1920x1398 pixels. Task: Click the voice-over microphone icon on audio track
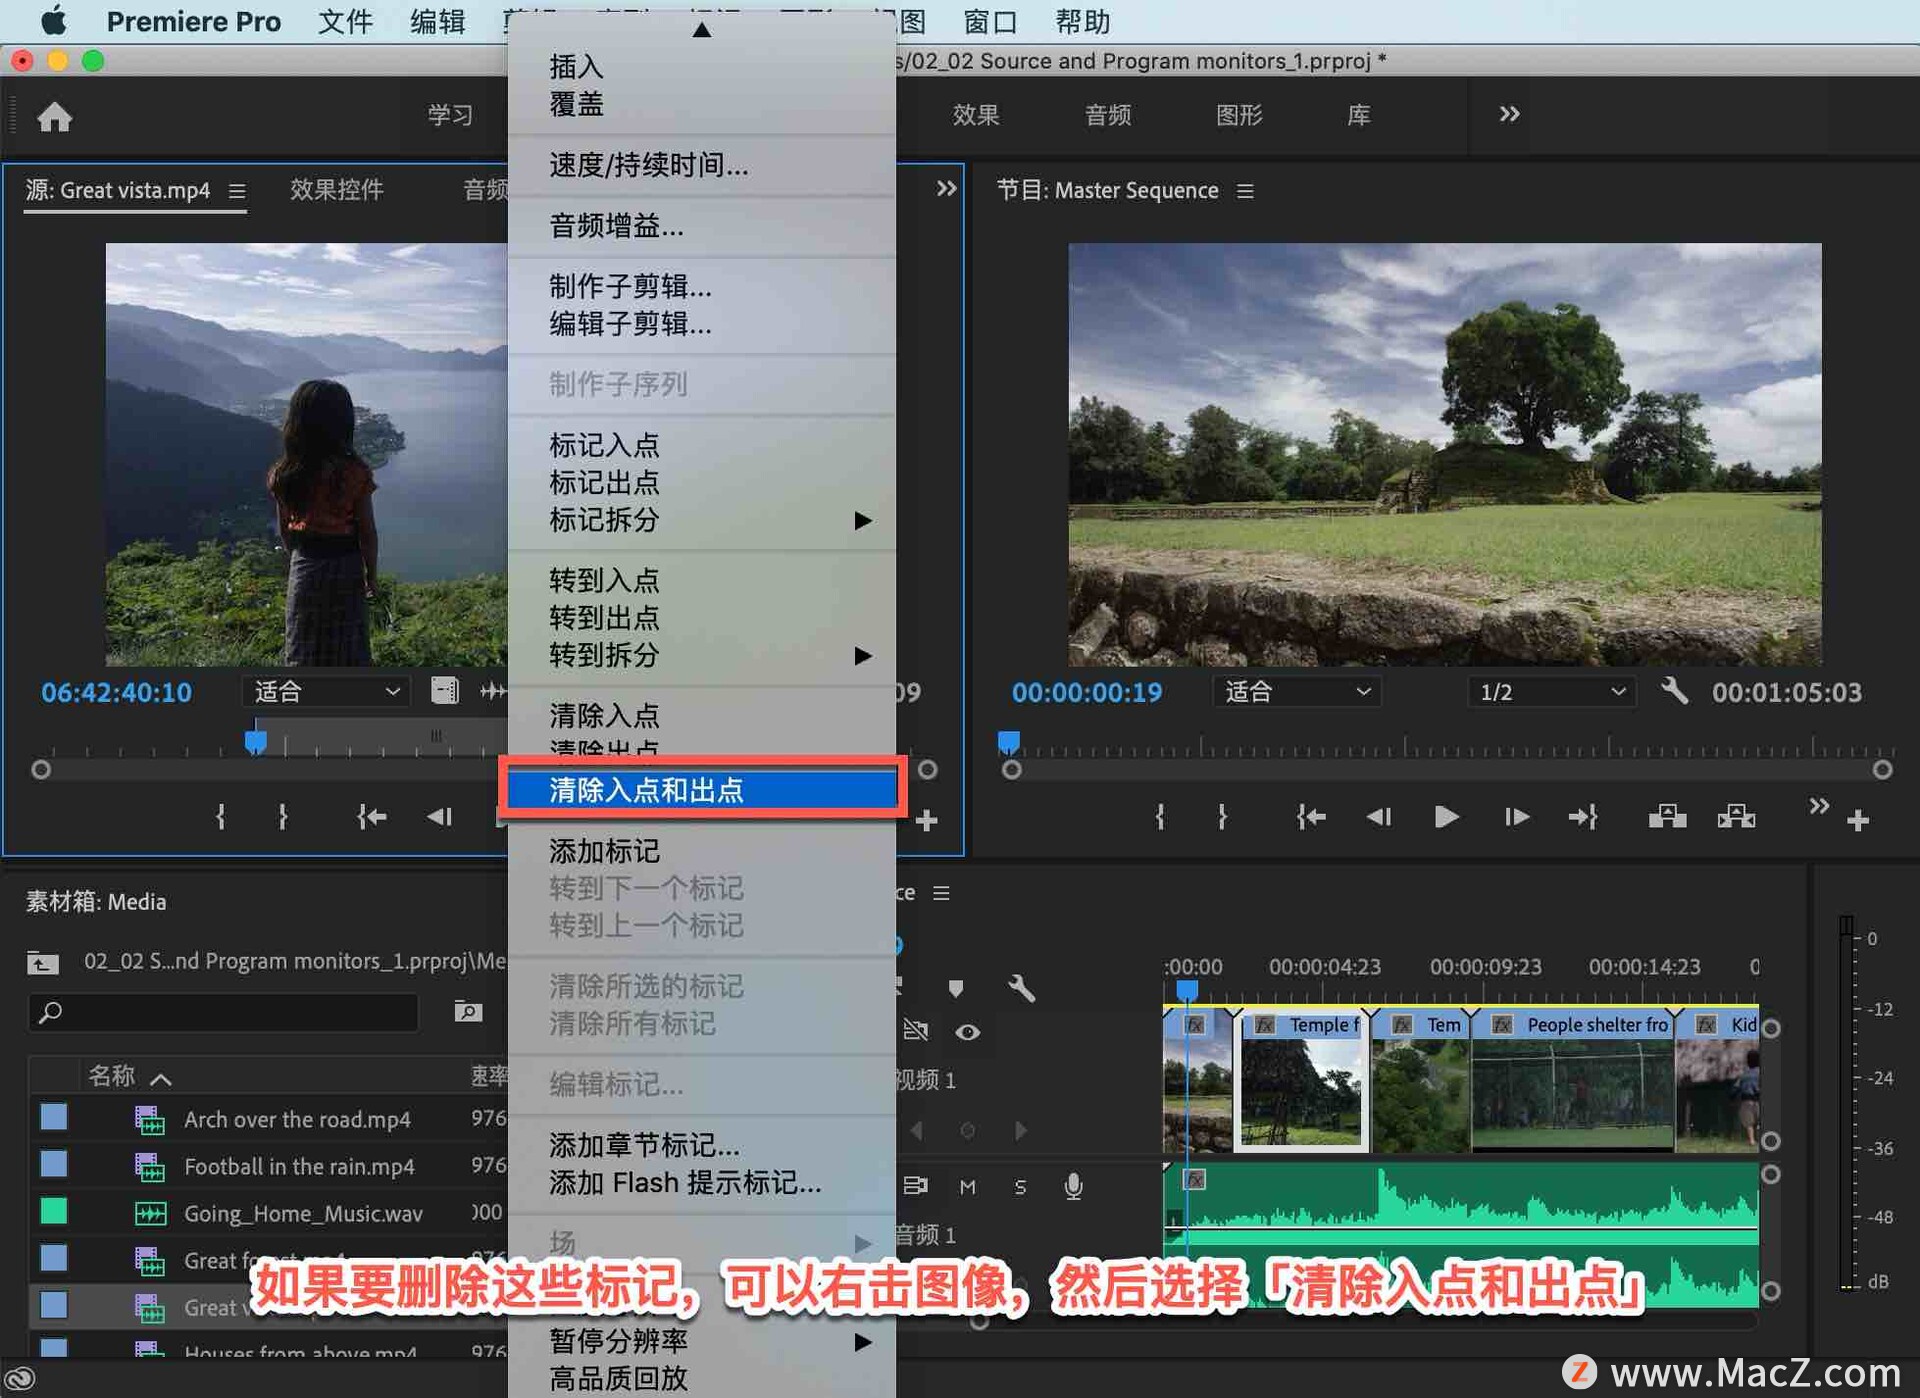[x=1073, y=1186]
